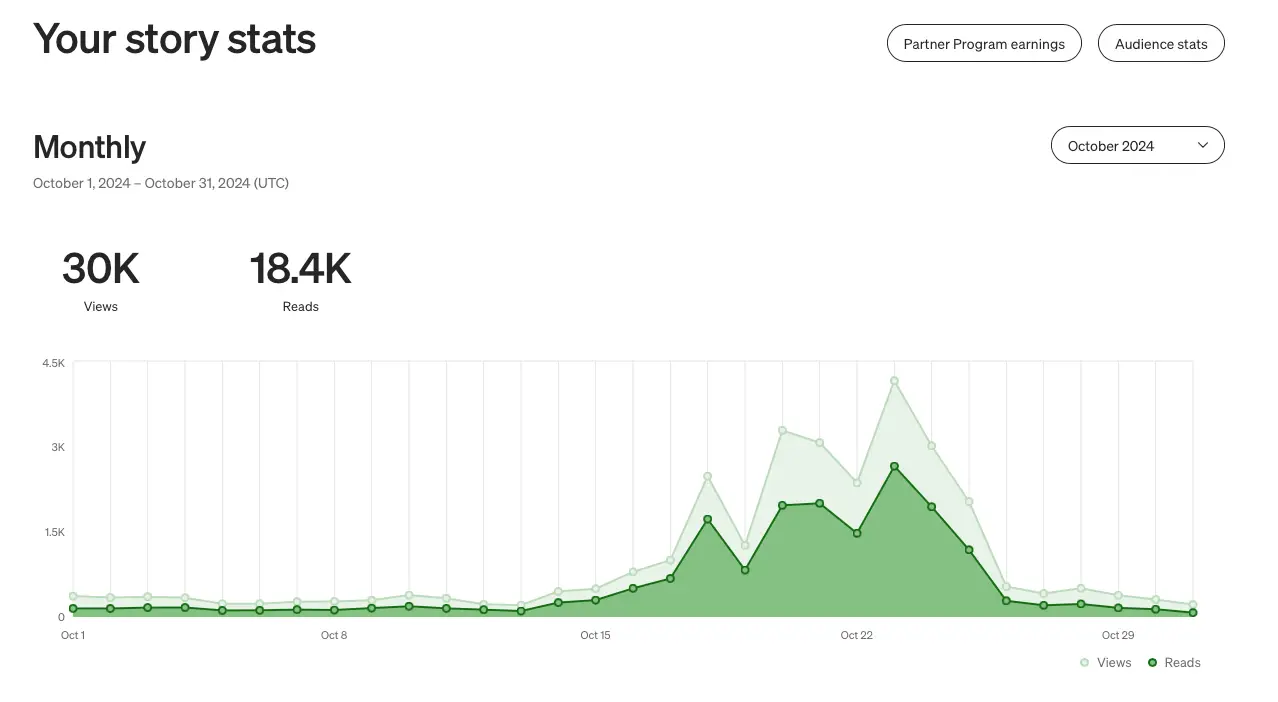Click the Views legend dot icon
Viewport: 1278px width, 702px height.
coord(1085,663)
